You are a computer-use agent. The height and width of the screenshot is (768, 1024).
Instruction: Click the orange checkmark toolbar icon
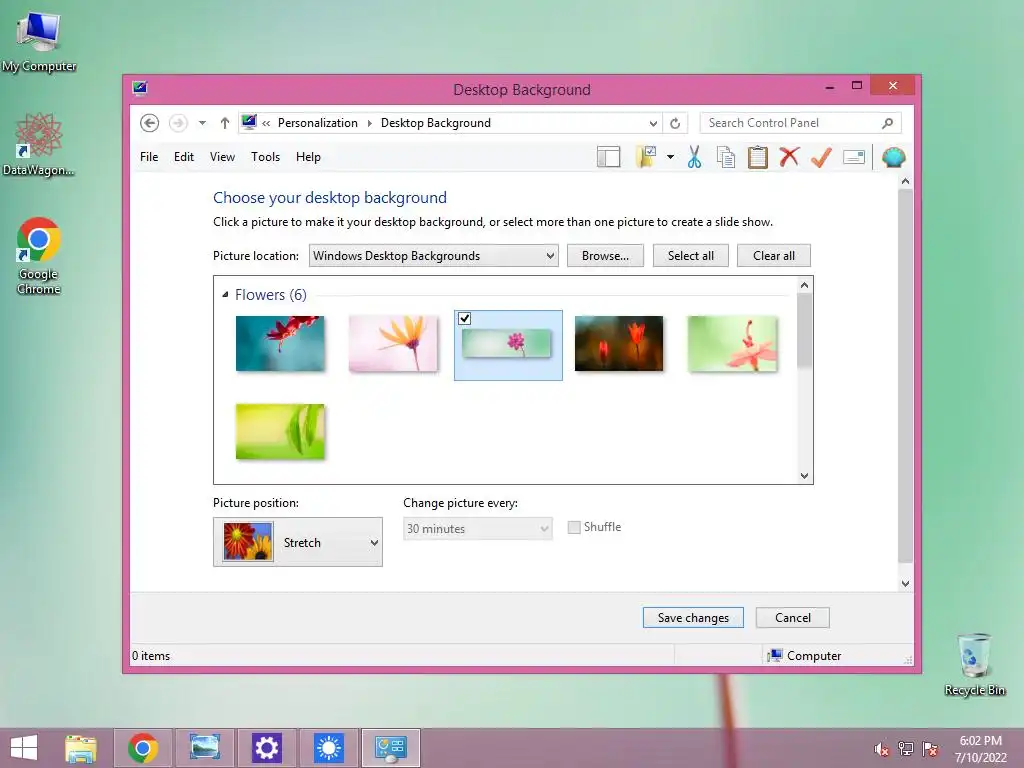pos(822,157)
